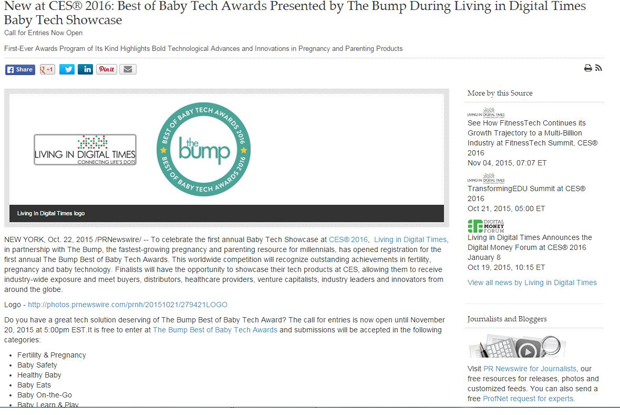Viewport: 620px width, 415px height.
Task: Click the main article headline
Action: pos(295,13)
